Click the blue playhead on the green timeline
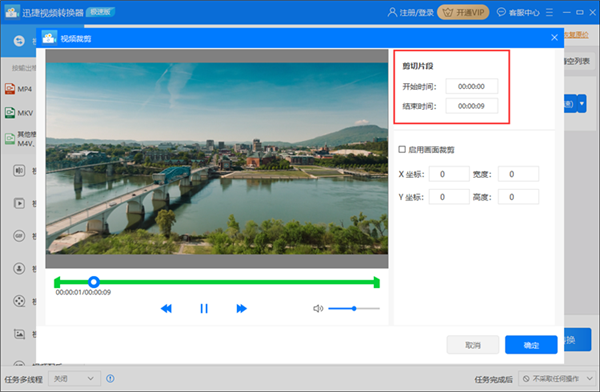Viewport: 600px width, 392px height. click(94, 282)
